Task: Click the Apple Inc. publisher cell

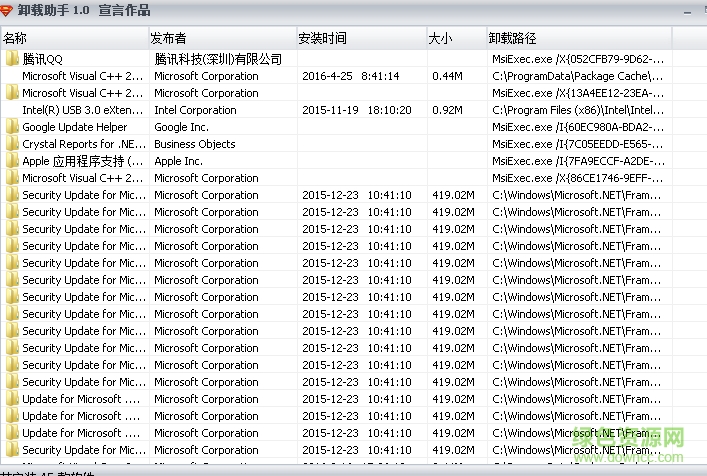Action: coord(178,161)
